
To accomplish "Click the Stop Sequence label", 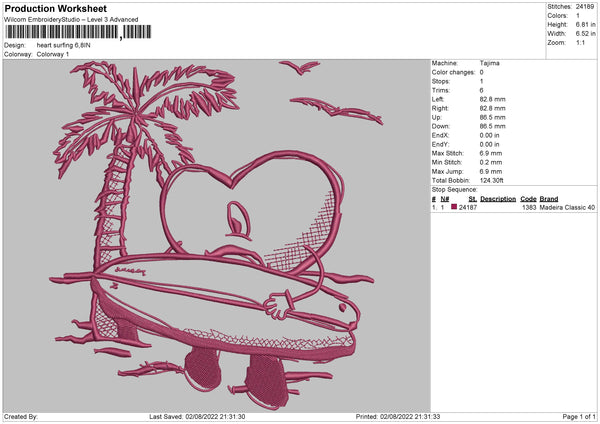I will tap(455, 188).
